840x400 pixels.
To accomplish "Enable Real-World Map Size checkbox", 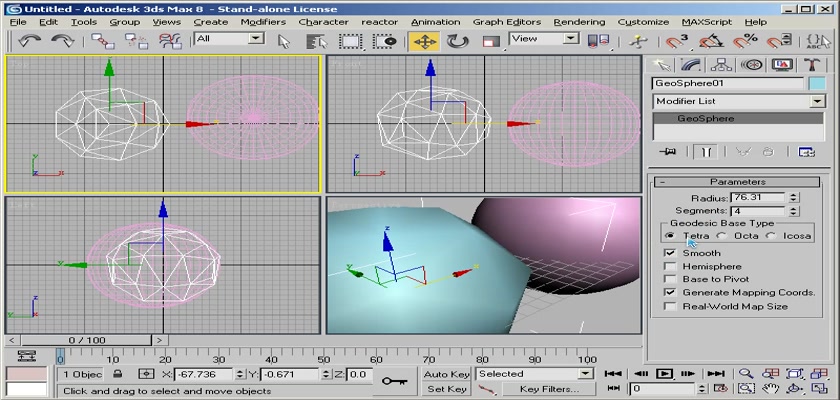I will pos(670,306).
